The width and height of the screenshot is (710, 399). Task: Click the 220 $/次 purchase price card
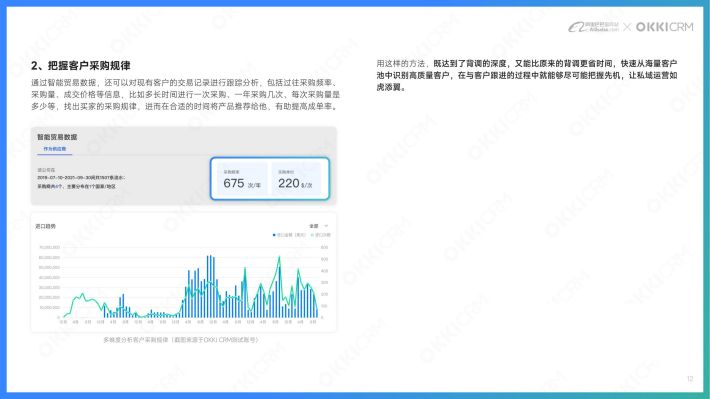point(296,179)
